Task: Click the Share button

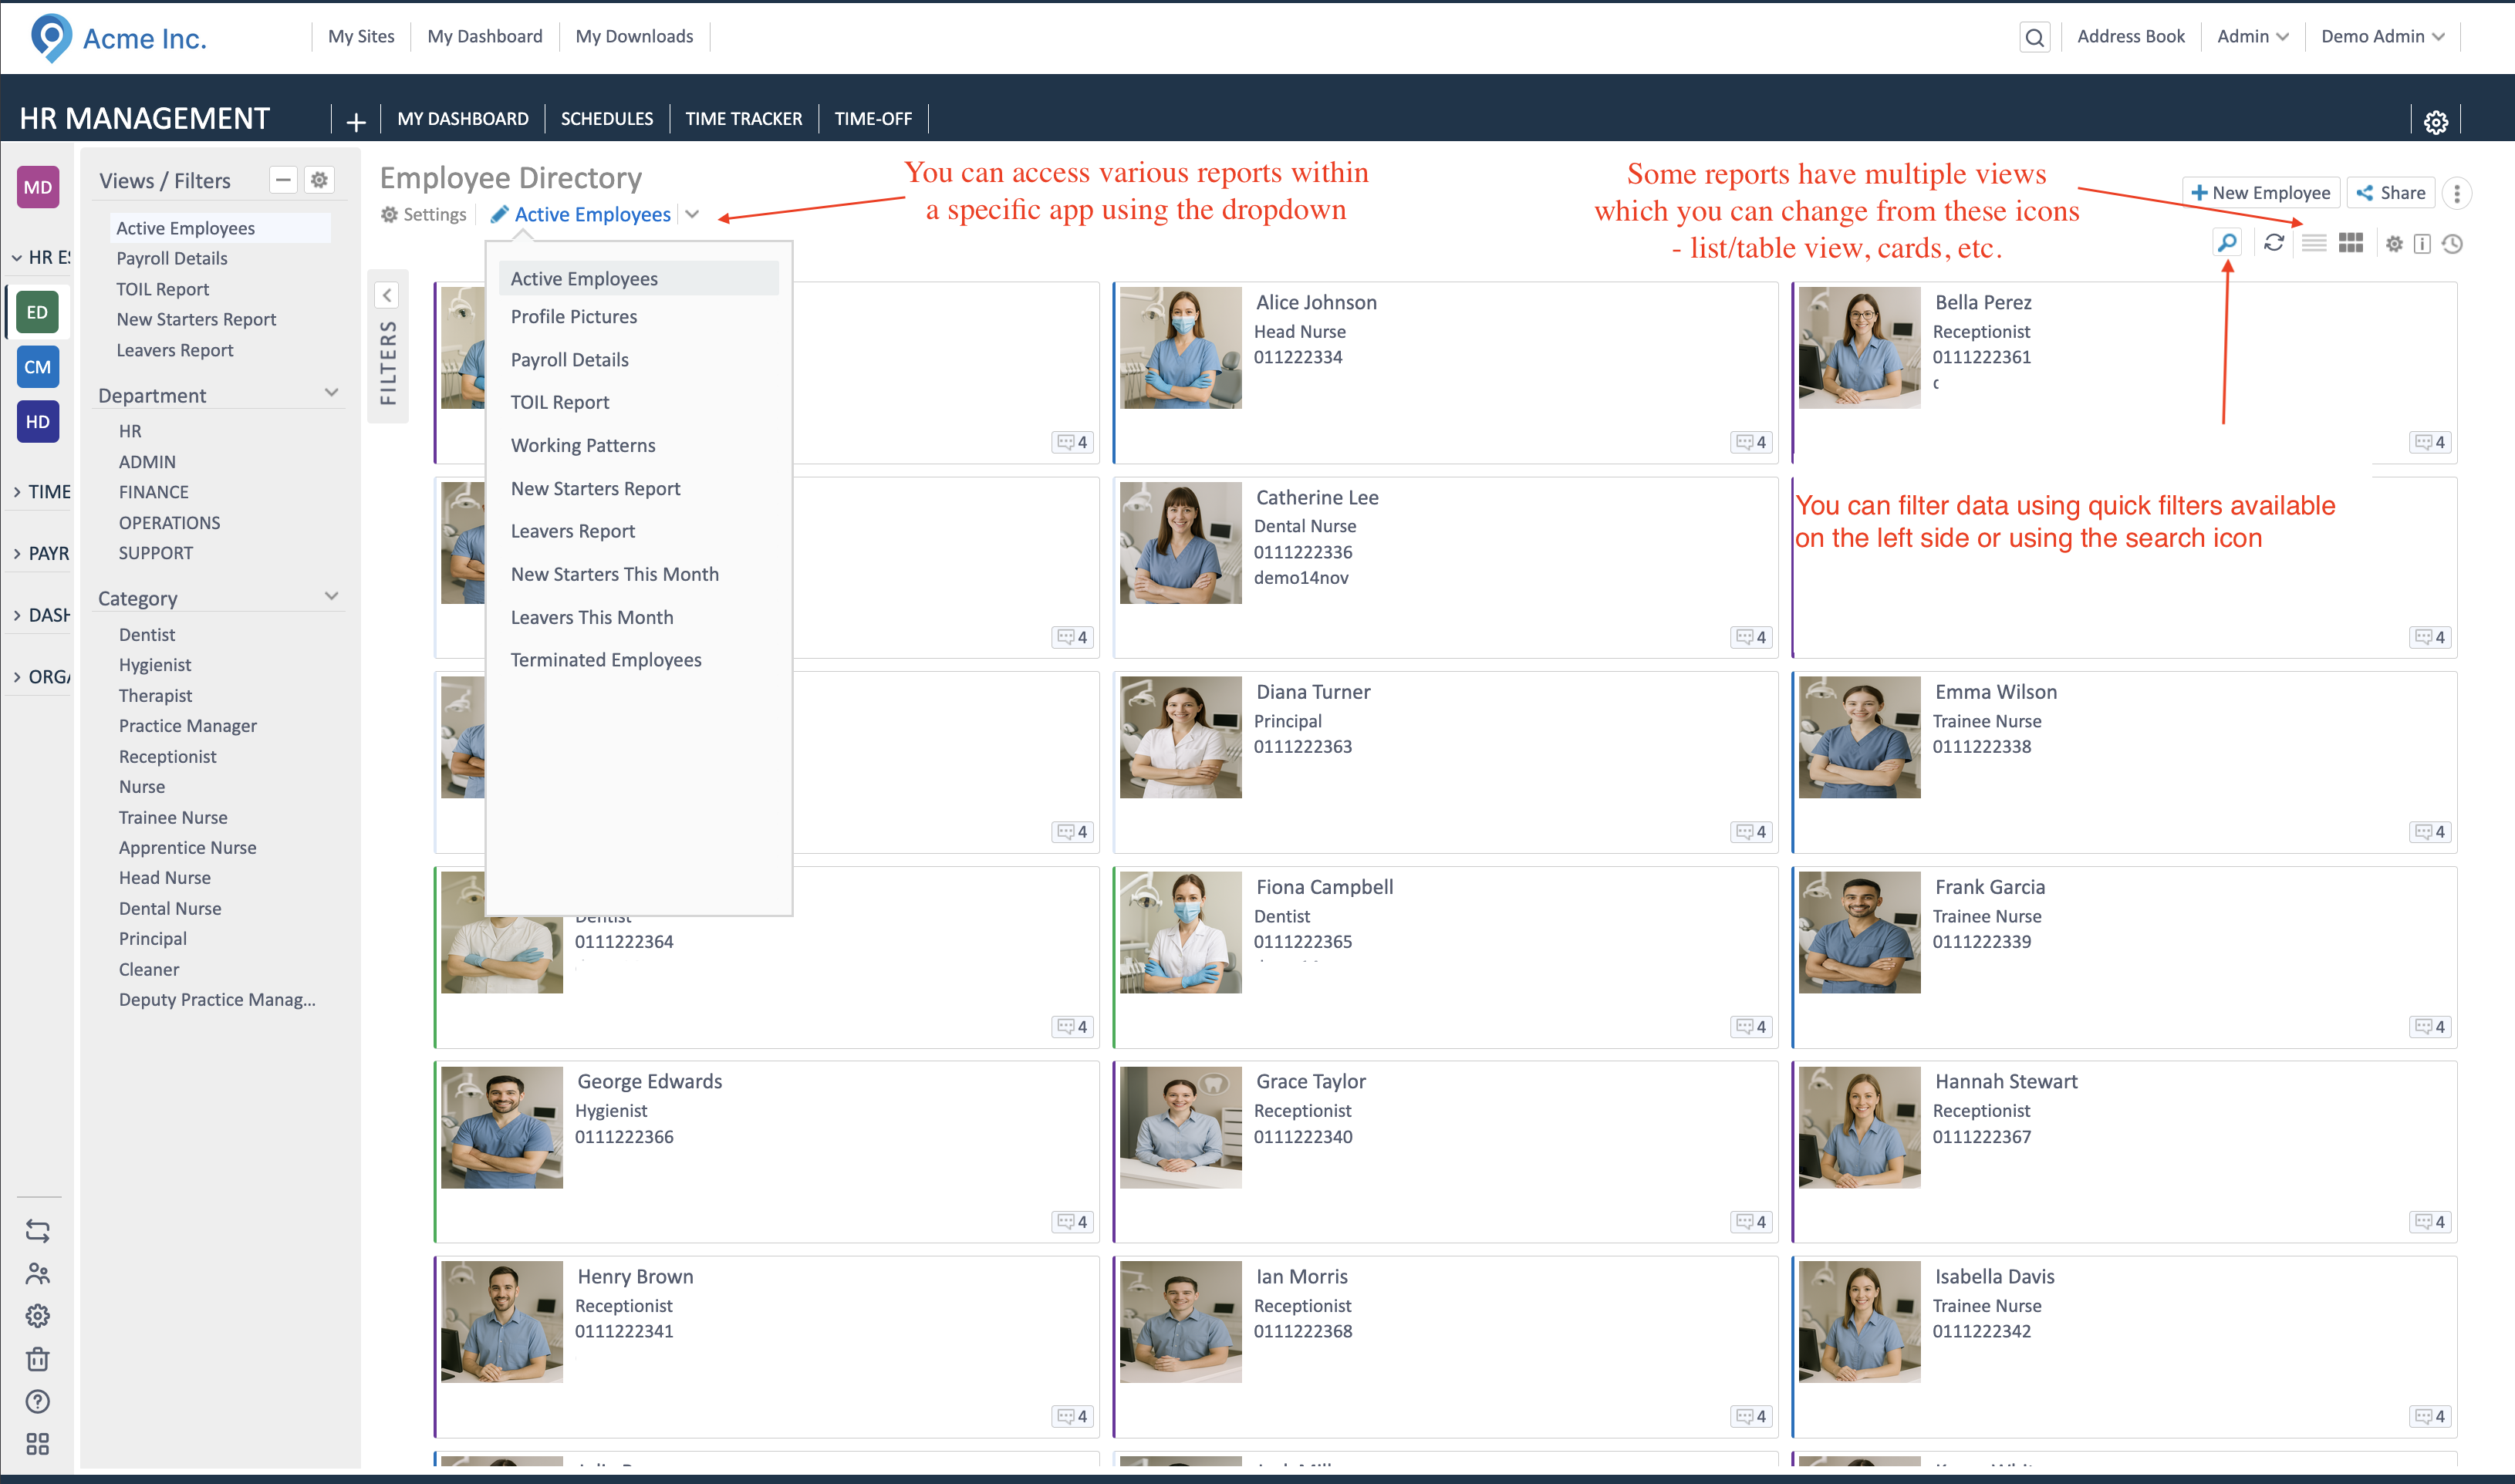Action: [2391, 192]
